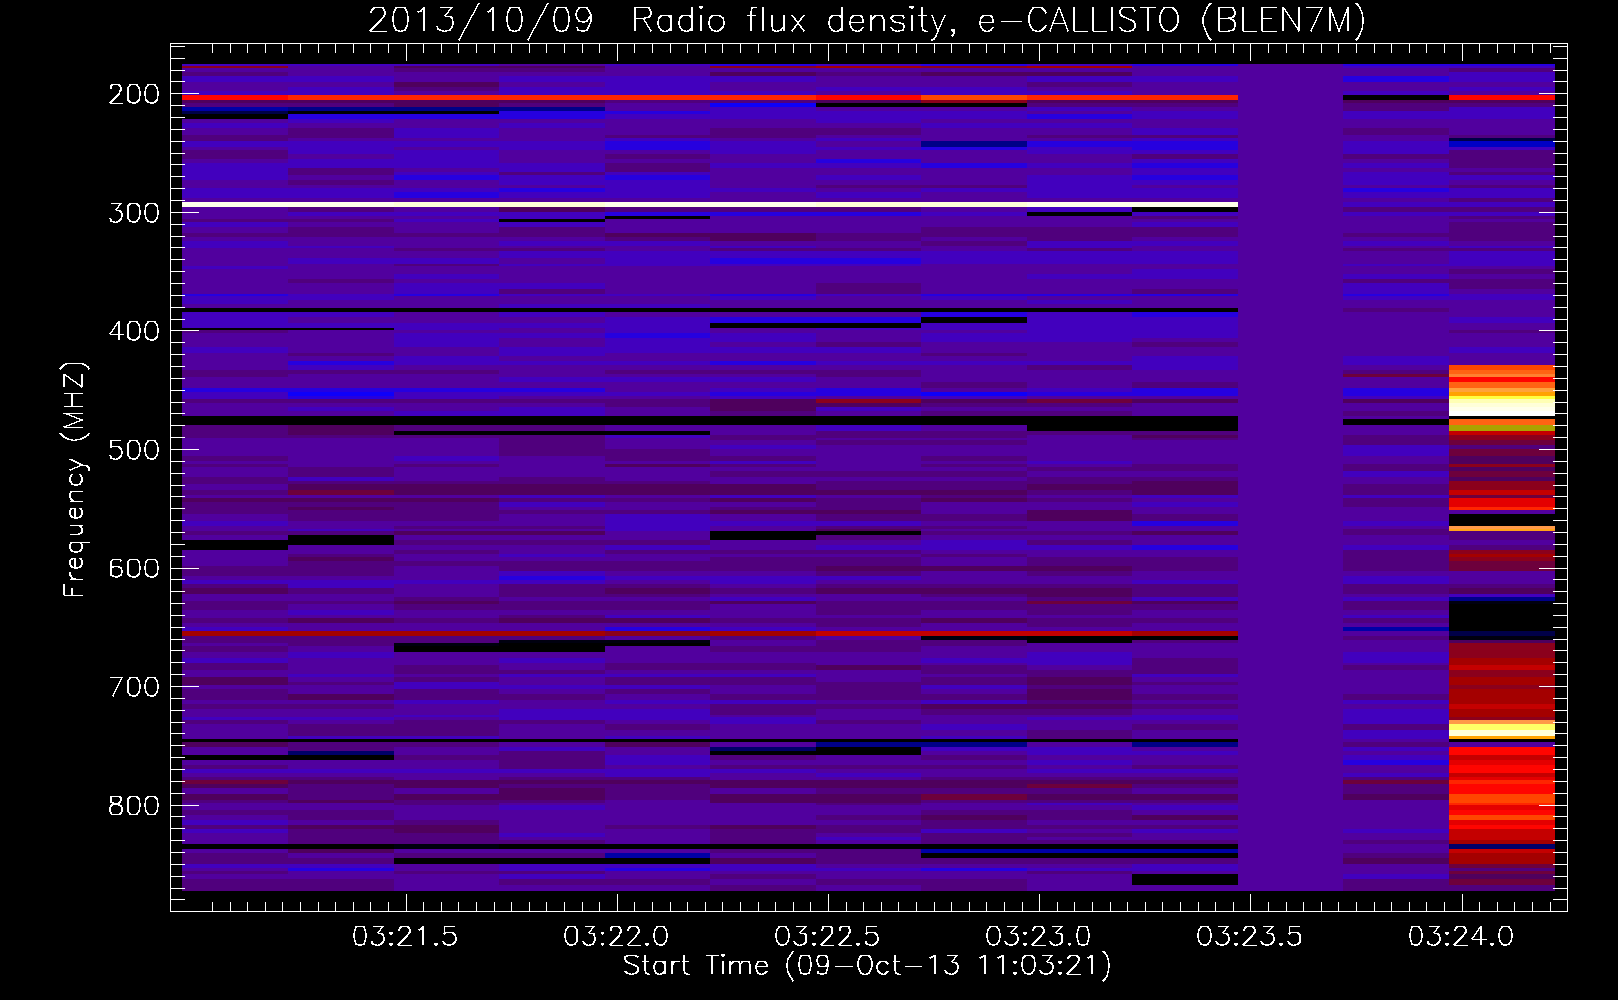Click the 03:22.5 time tick label
This screenshot has width=1618, height=1000.
pos(827,937)
